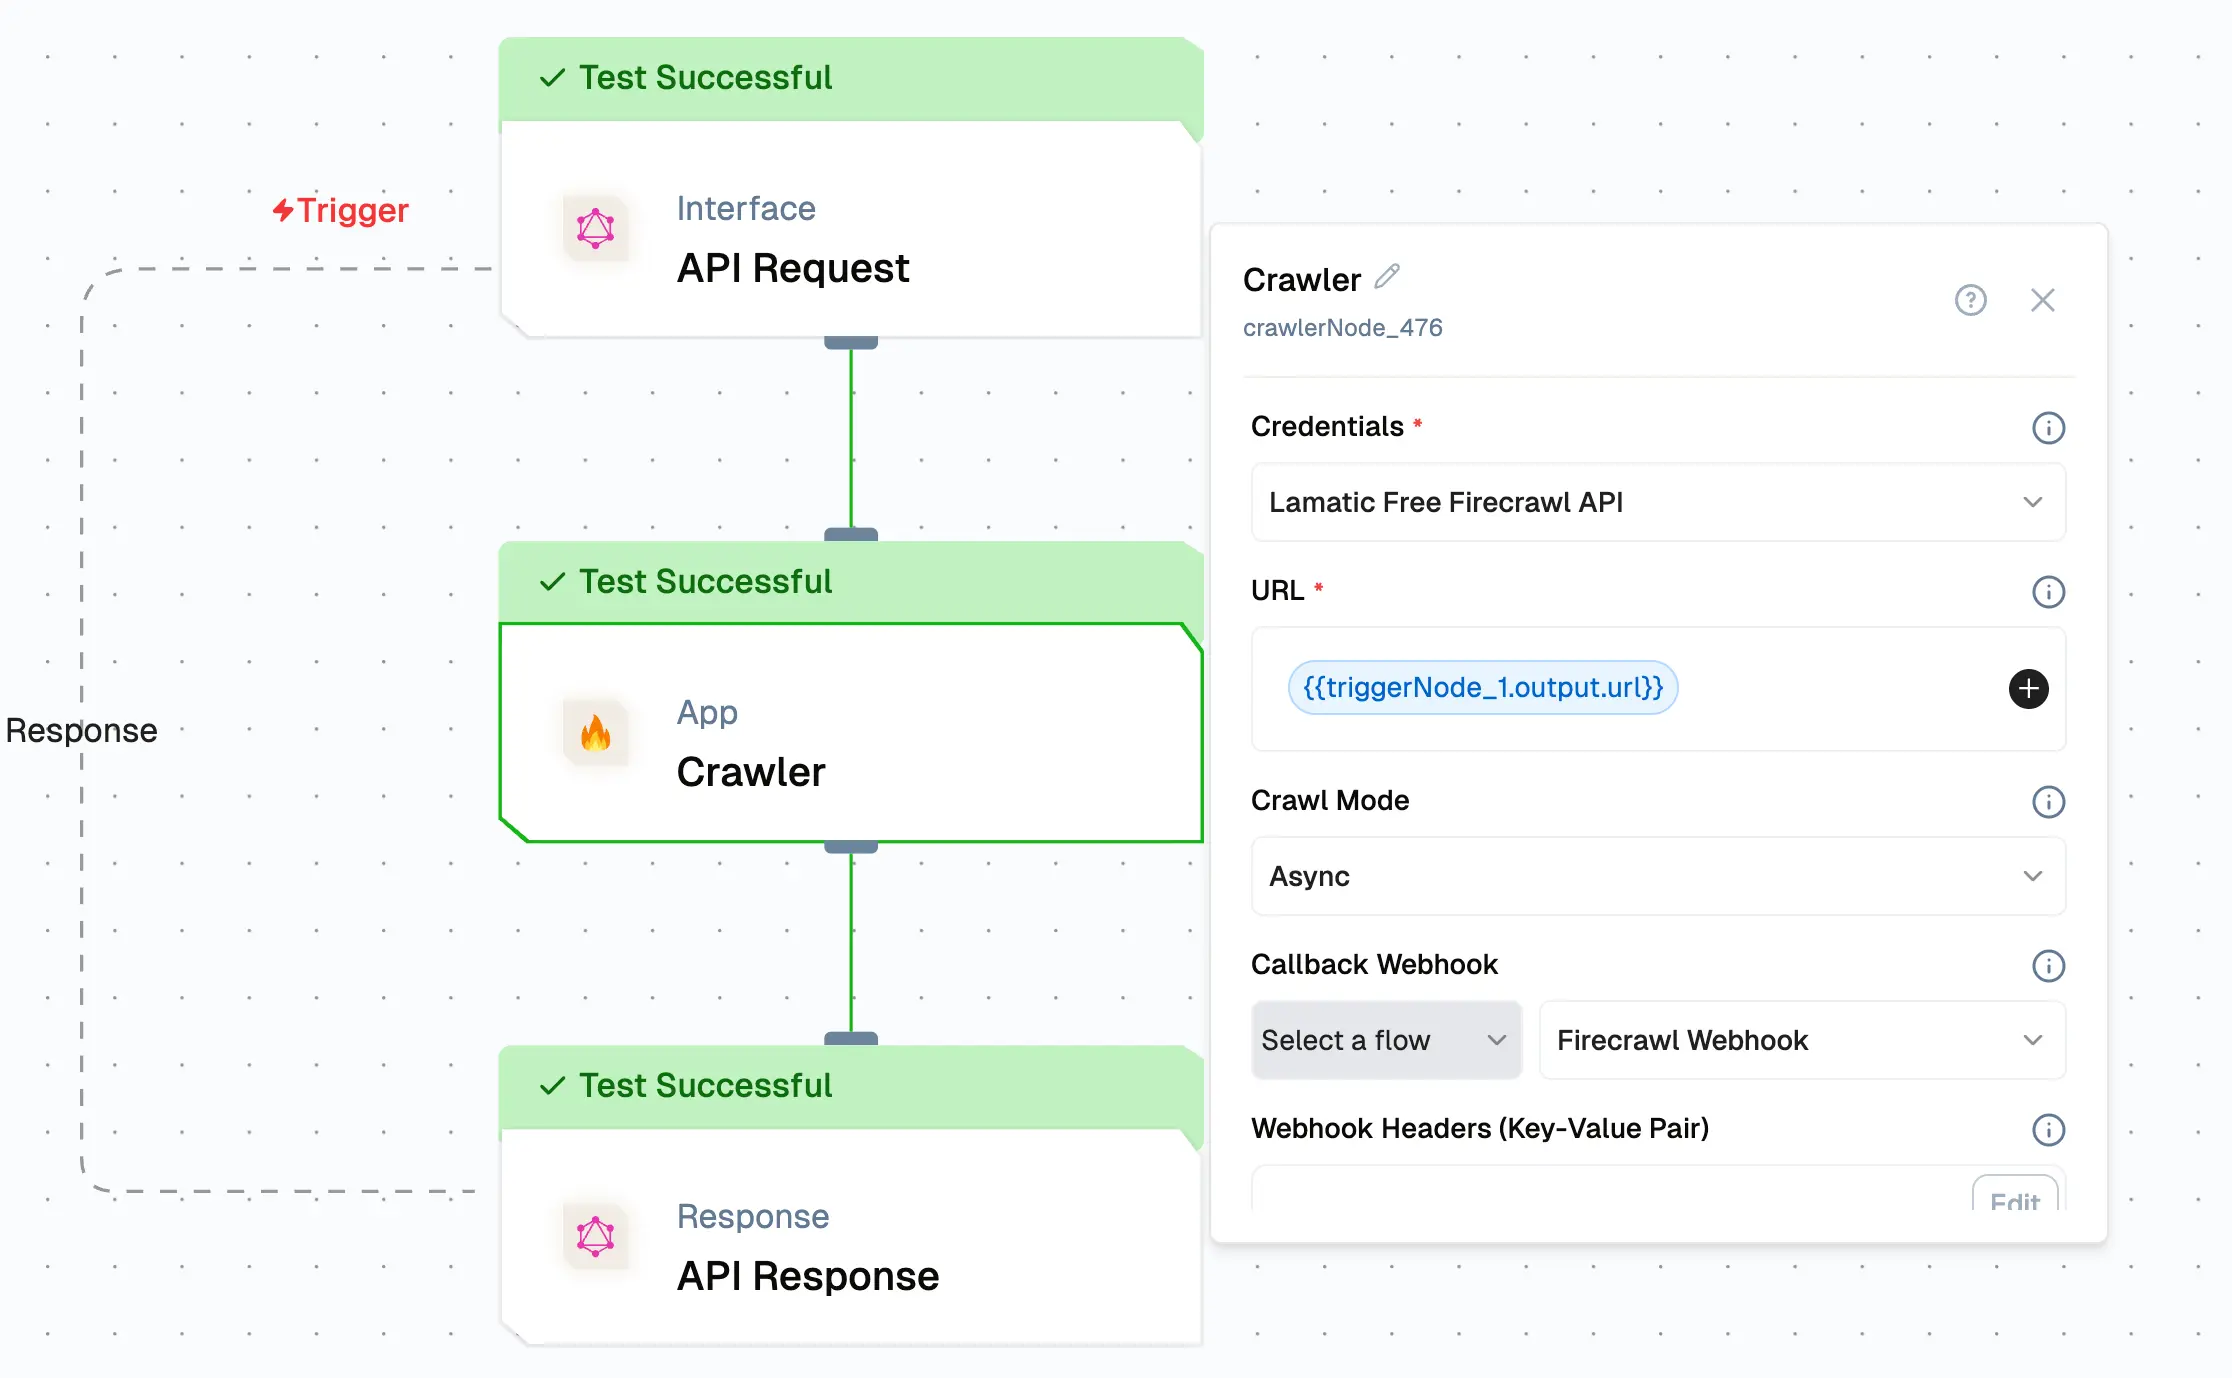Click the Credentials info icon

2048,428
